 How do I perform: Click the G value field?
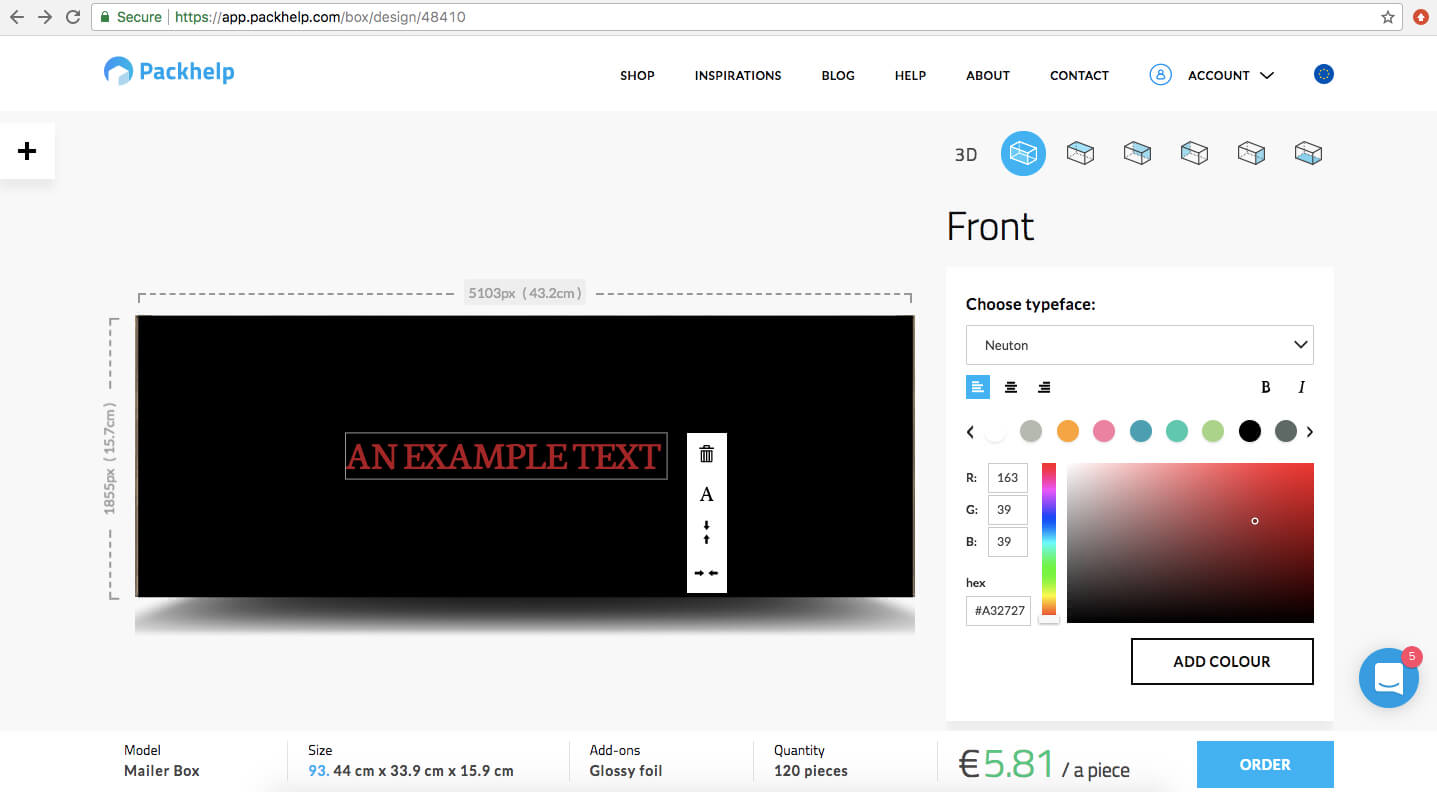pyautogui.click(x=1007, y=510)
